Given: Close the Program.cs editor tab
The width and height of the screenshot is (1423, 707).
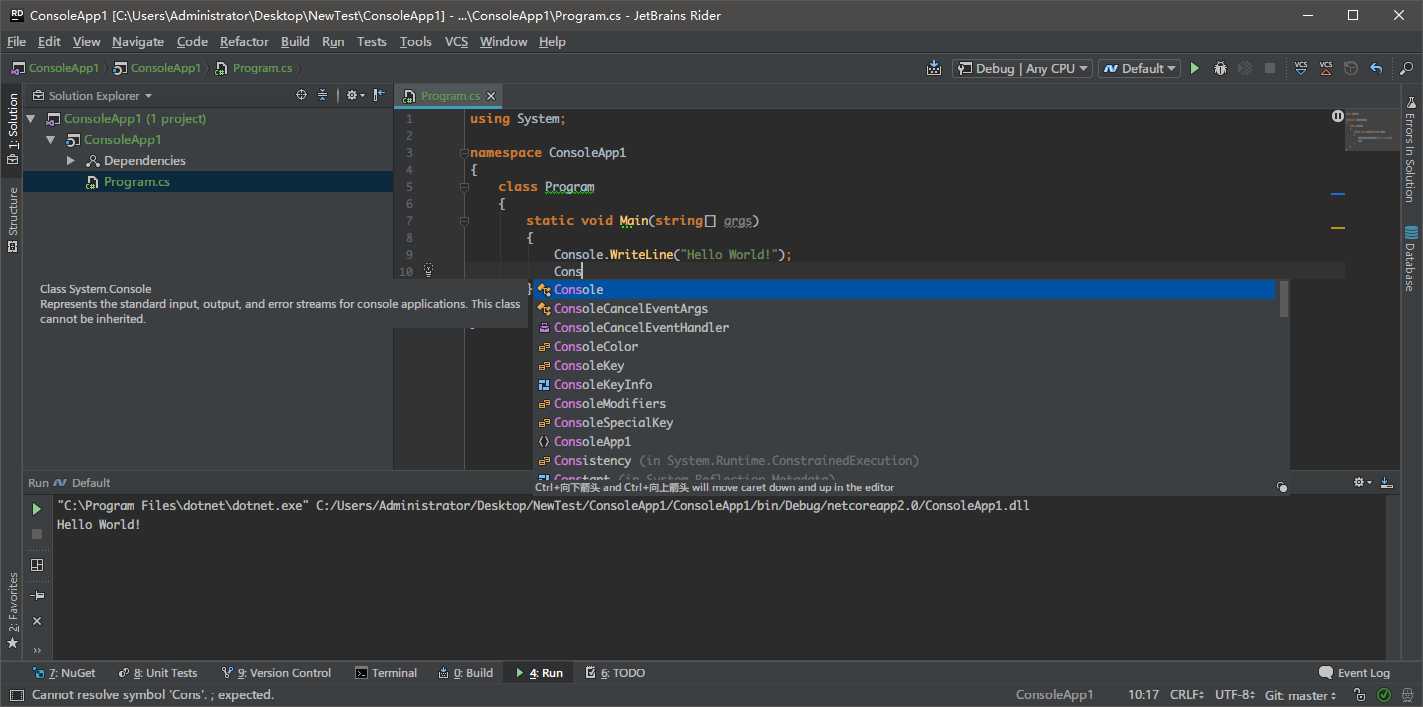Looking at the screenshot, I should [x=491, y=96].
